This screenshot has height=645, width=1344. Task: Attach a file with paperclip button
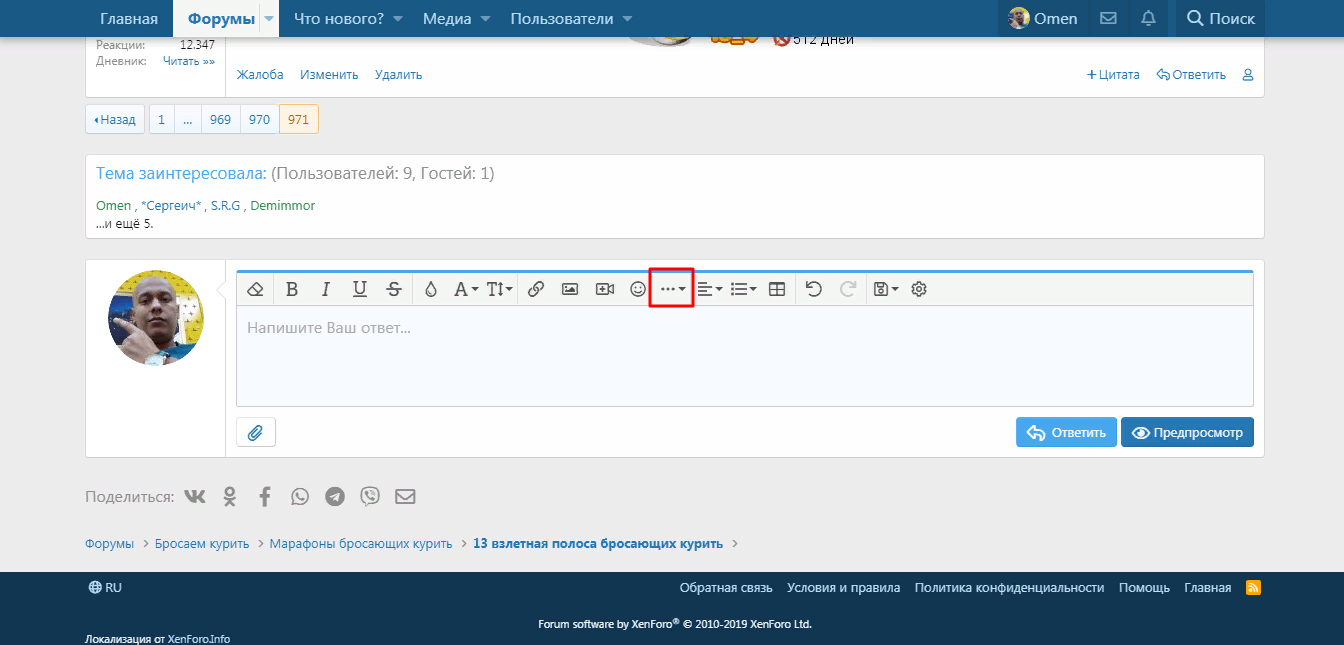pyautogui.click(x=256, y=432)
